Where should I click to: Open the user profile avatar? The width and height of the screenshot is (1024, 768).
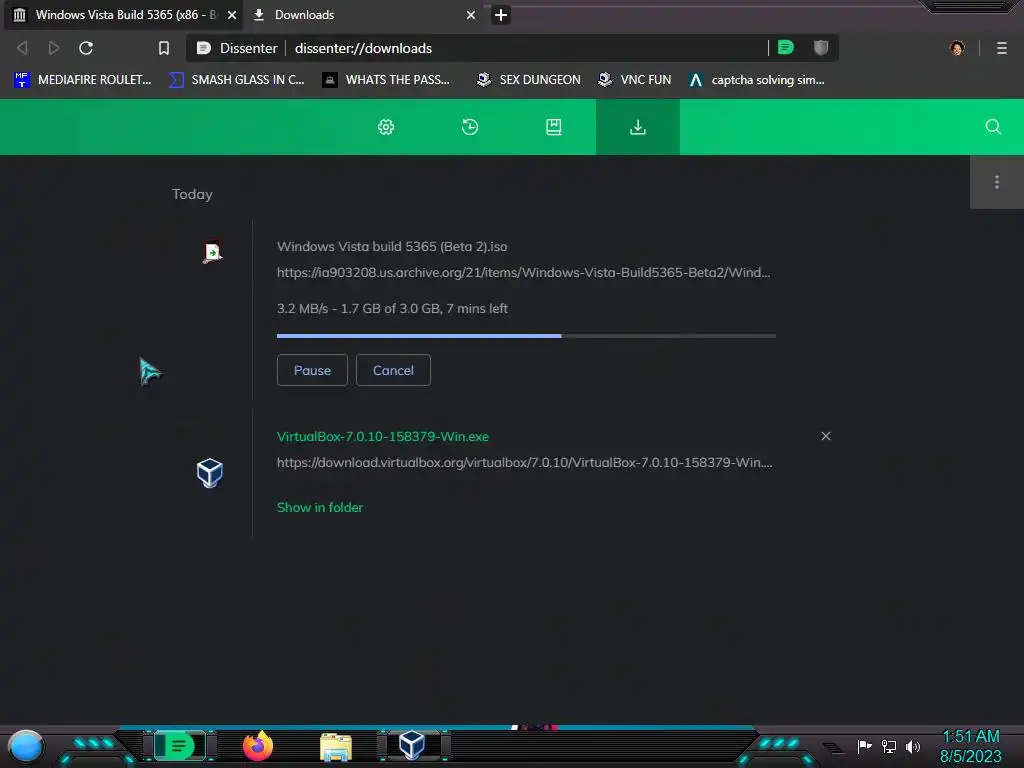click(957, 48)
